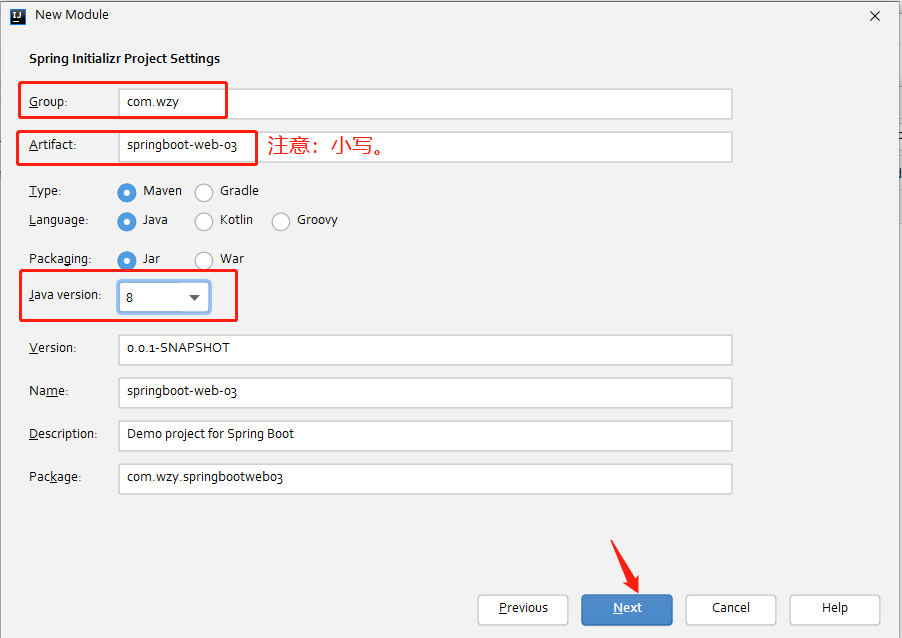
Task: Select Maven project type
Action: tap(127, 192)
